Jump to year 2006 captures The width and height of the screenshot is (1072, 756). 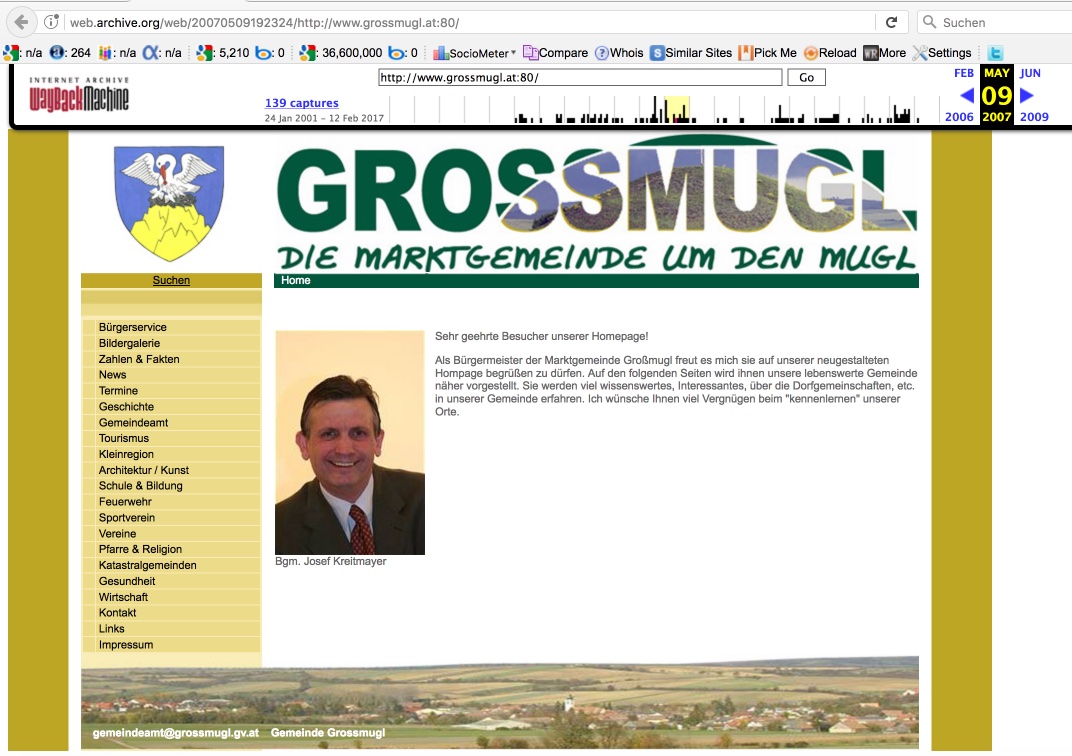(959, 117)
